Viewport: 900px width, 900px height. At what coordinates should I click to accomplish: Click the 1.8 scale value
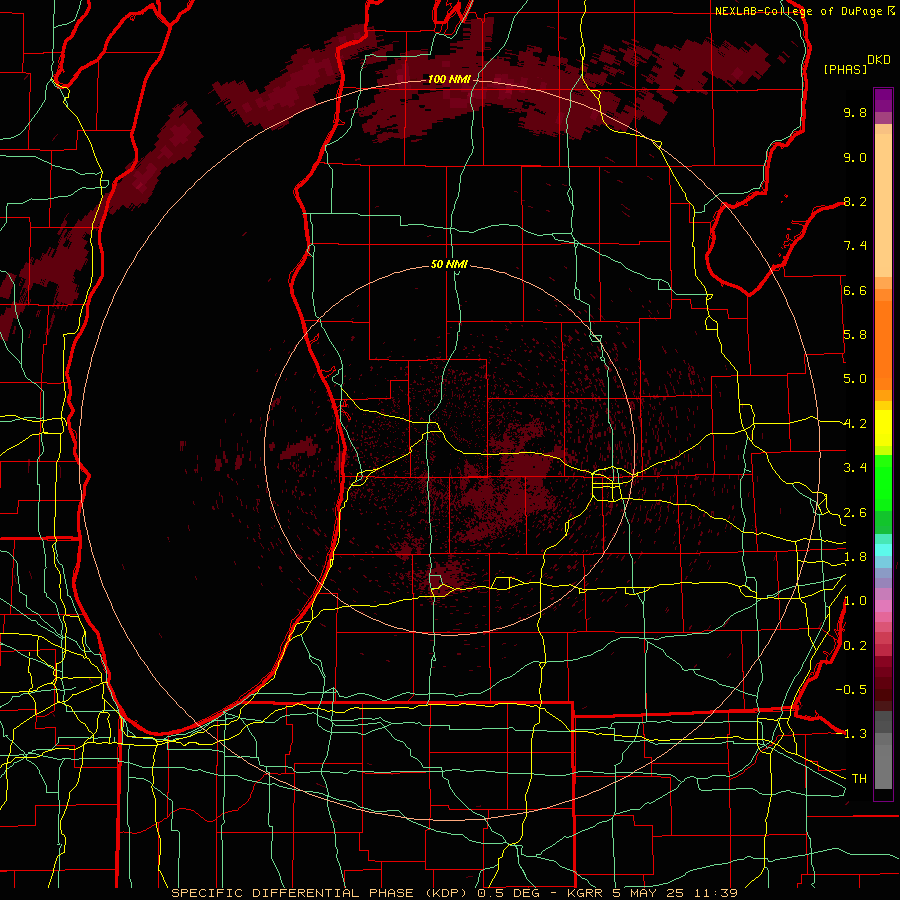[855, 557]
